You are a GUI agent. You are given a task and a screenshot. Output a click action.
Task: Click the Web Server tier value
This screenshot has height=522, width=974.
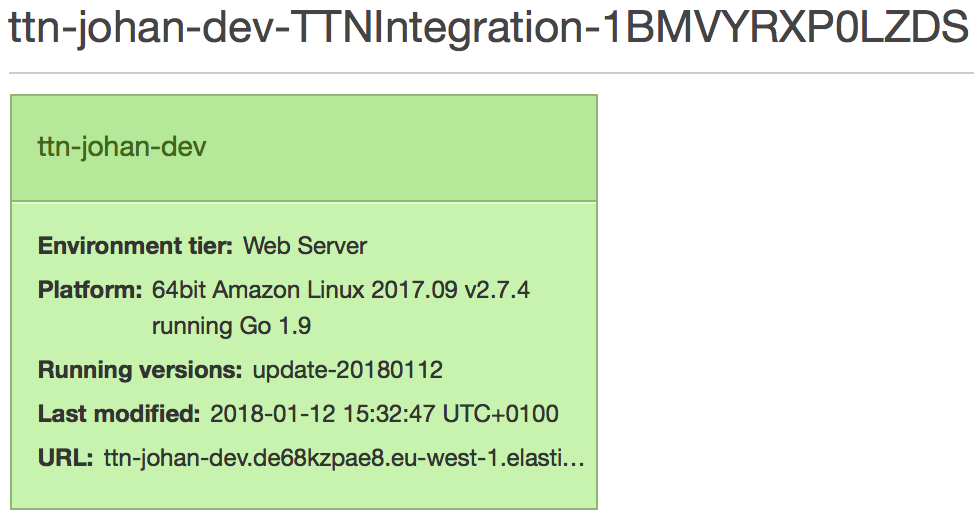pos(304,246)
